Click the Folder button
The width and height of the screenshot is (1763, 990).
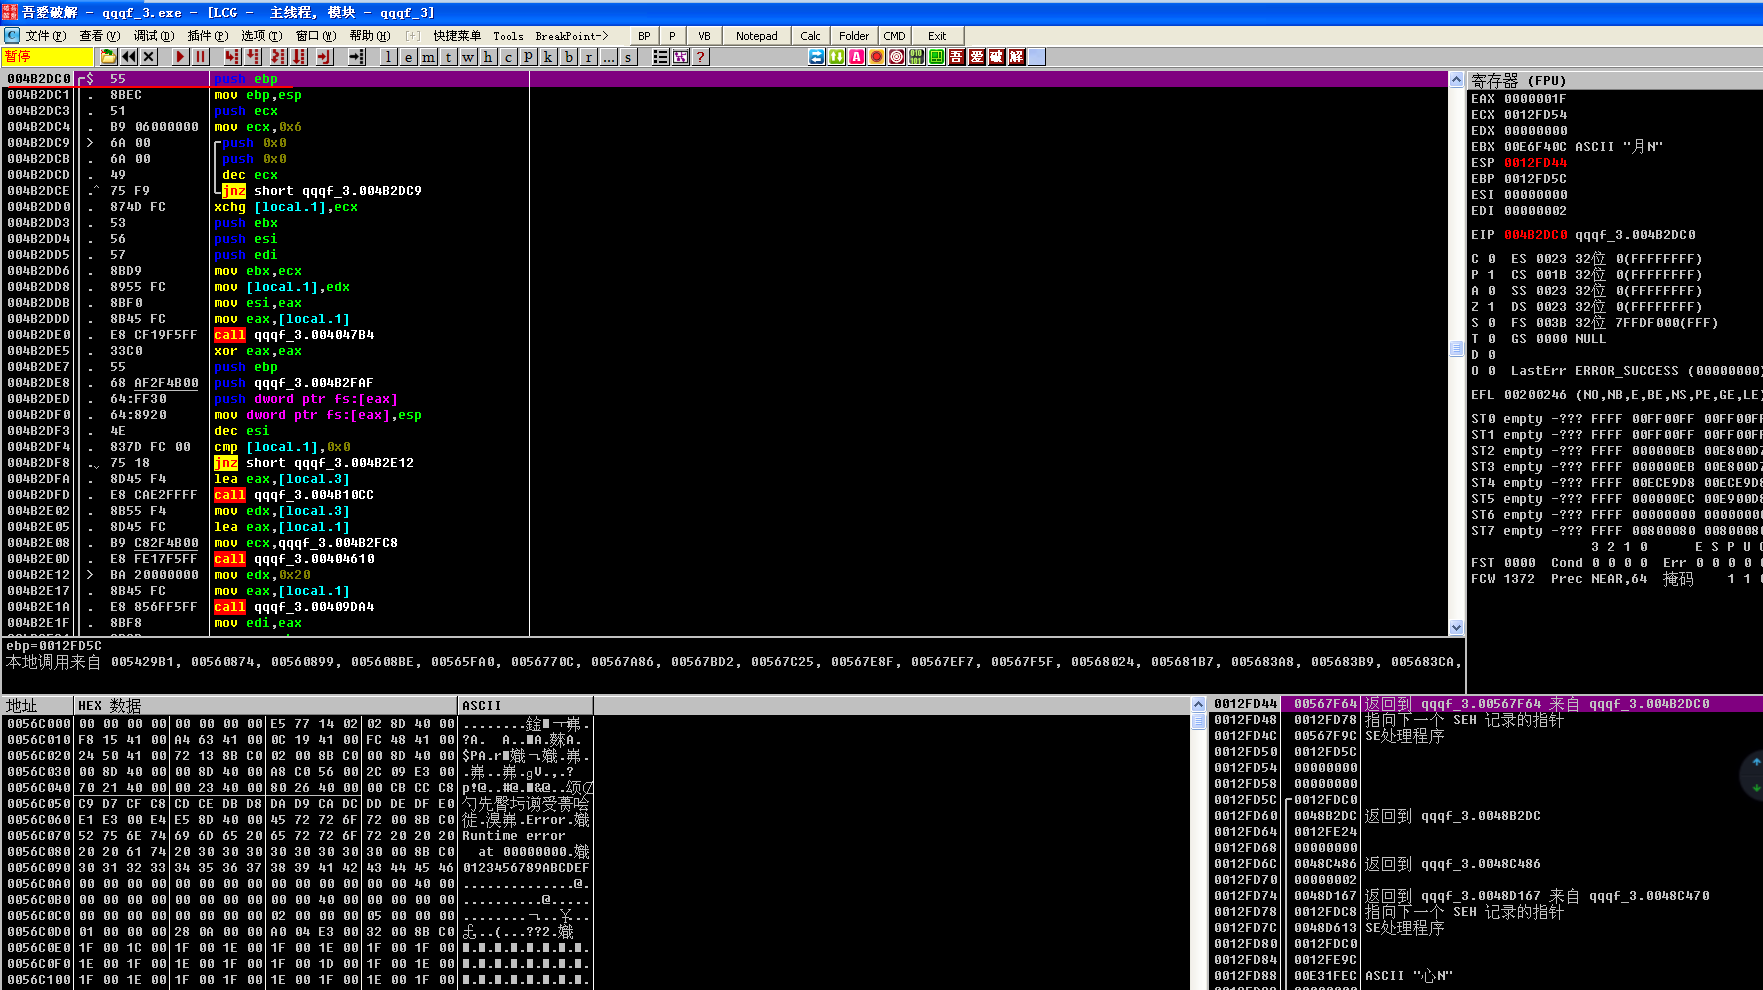click(853, 36)
